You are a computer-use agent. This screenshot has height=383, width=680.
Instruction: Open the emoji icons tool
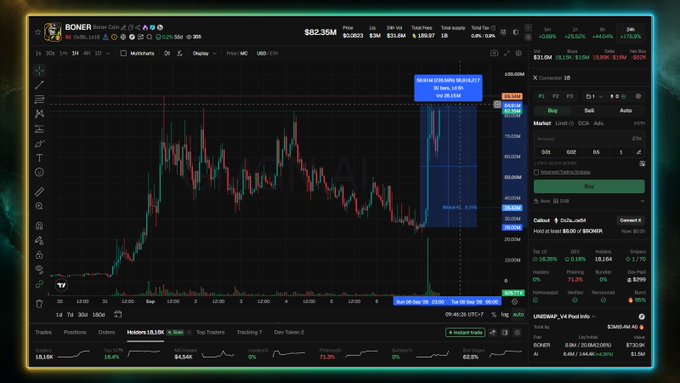(x=39, y=172)
